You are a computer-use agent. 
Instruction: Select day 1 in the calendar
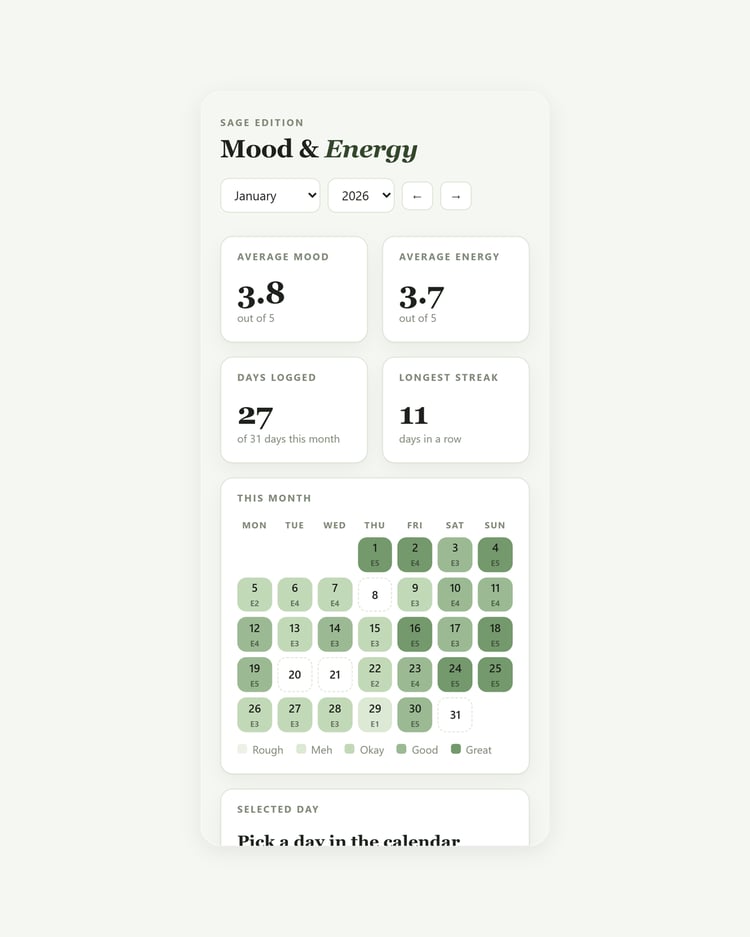375,555
